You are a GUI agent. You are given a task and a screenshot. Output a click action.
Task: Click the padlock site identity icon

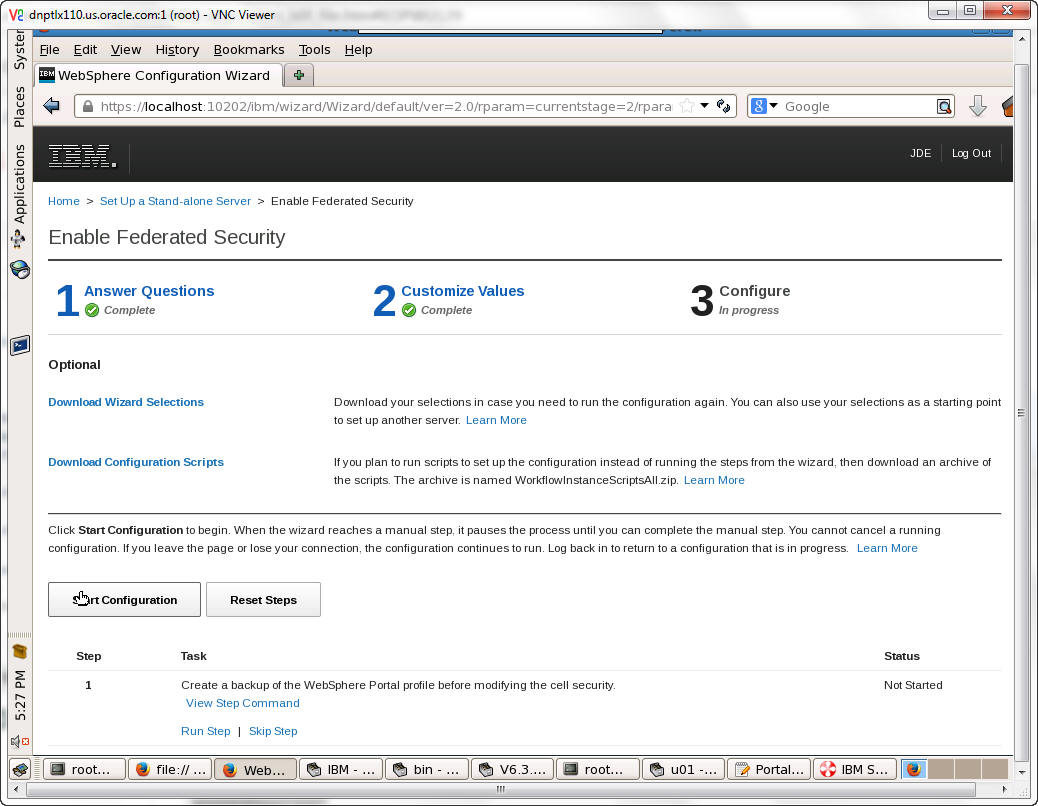coord(87,107)
